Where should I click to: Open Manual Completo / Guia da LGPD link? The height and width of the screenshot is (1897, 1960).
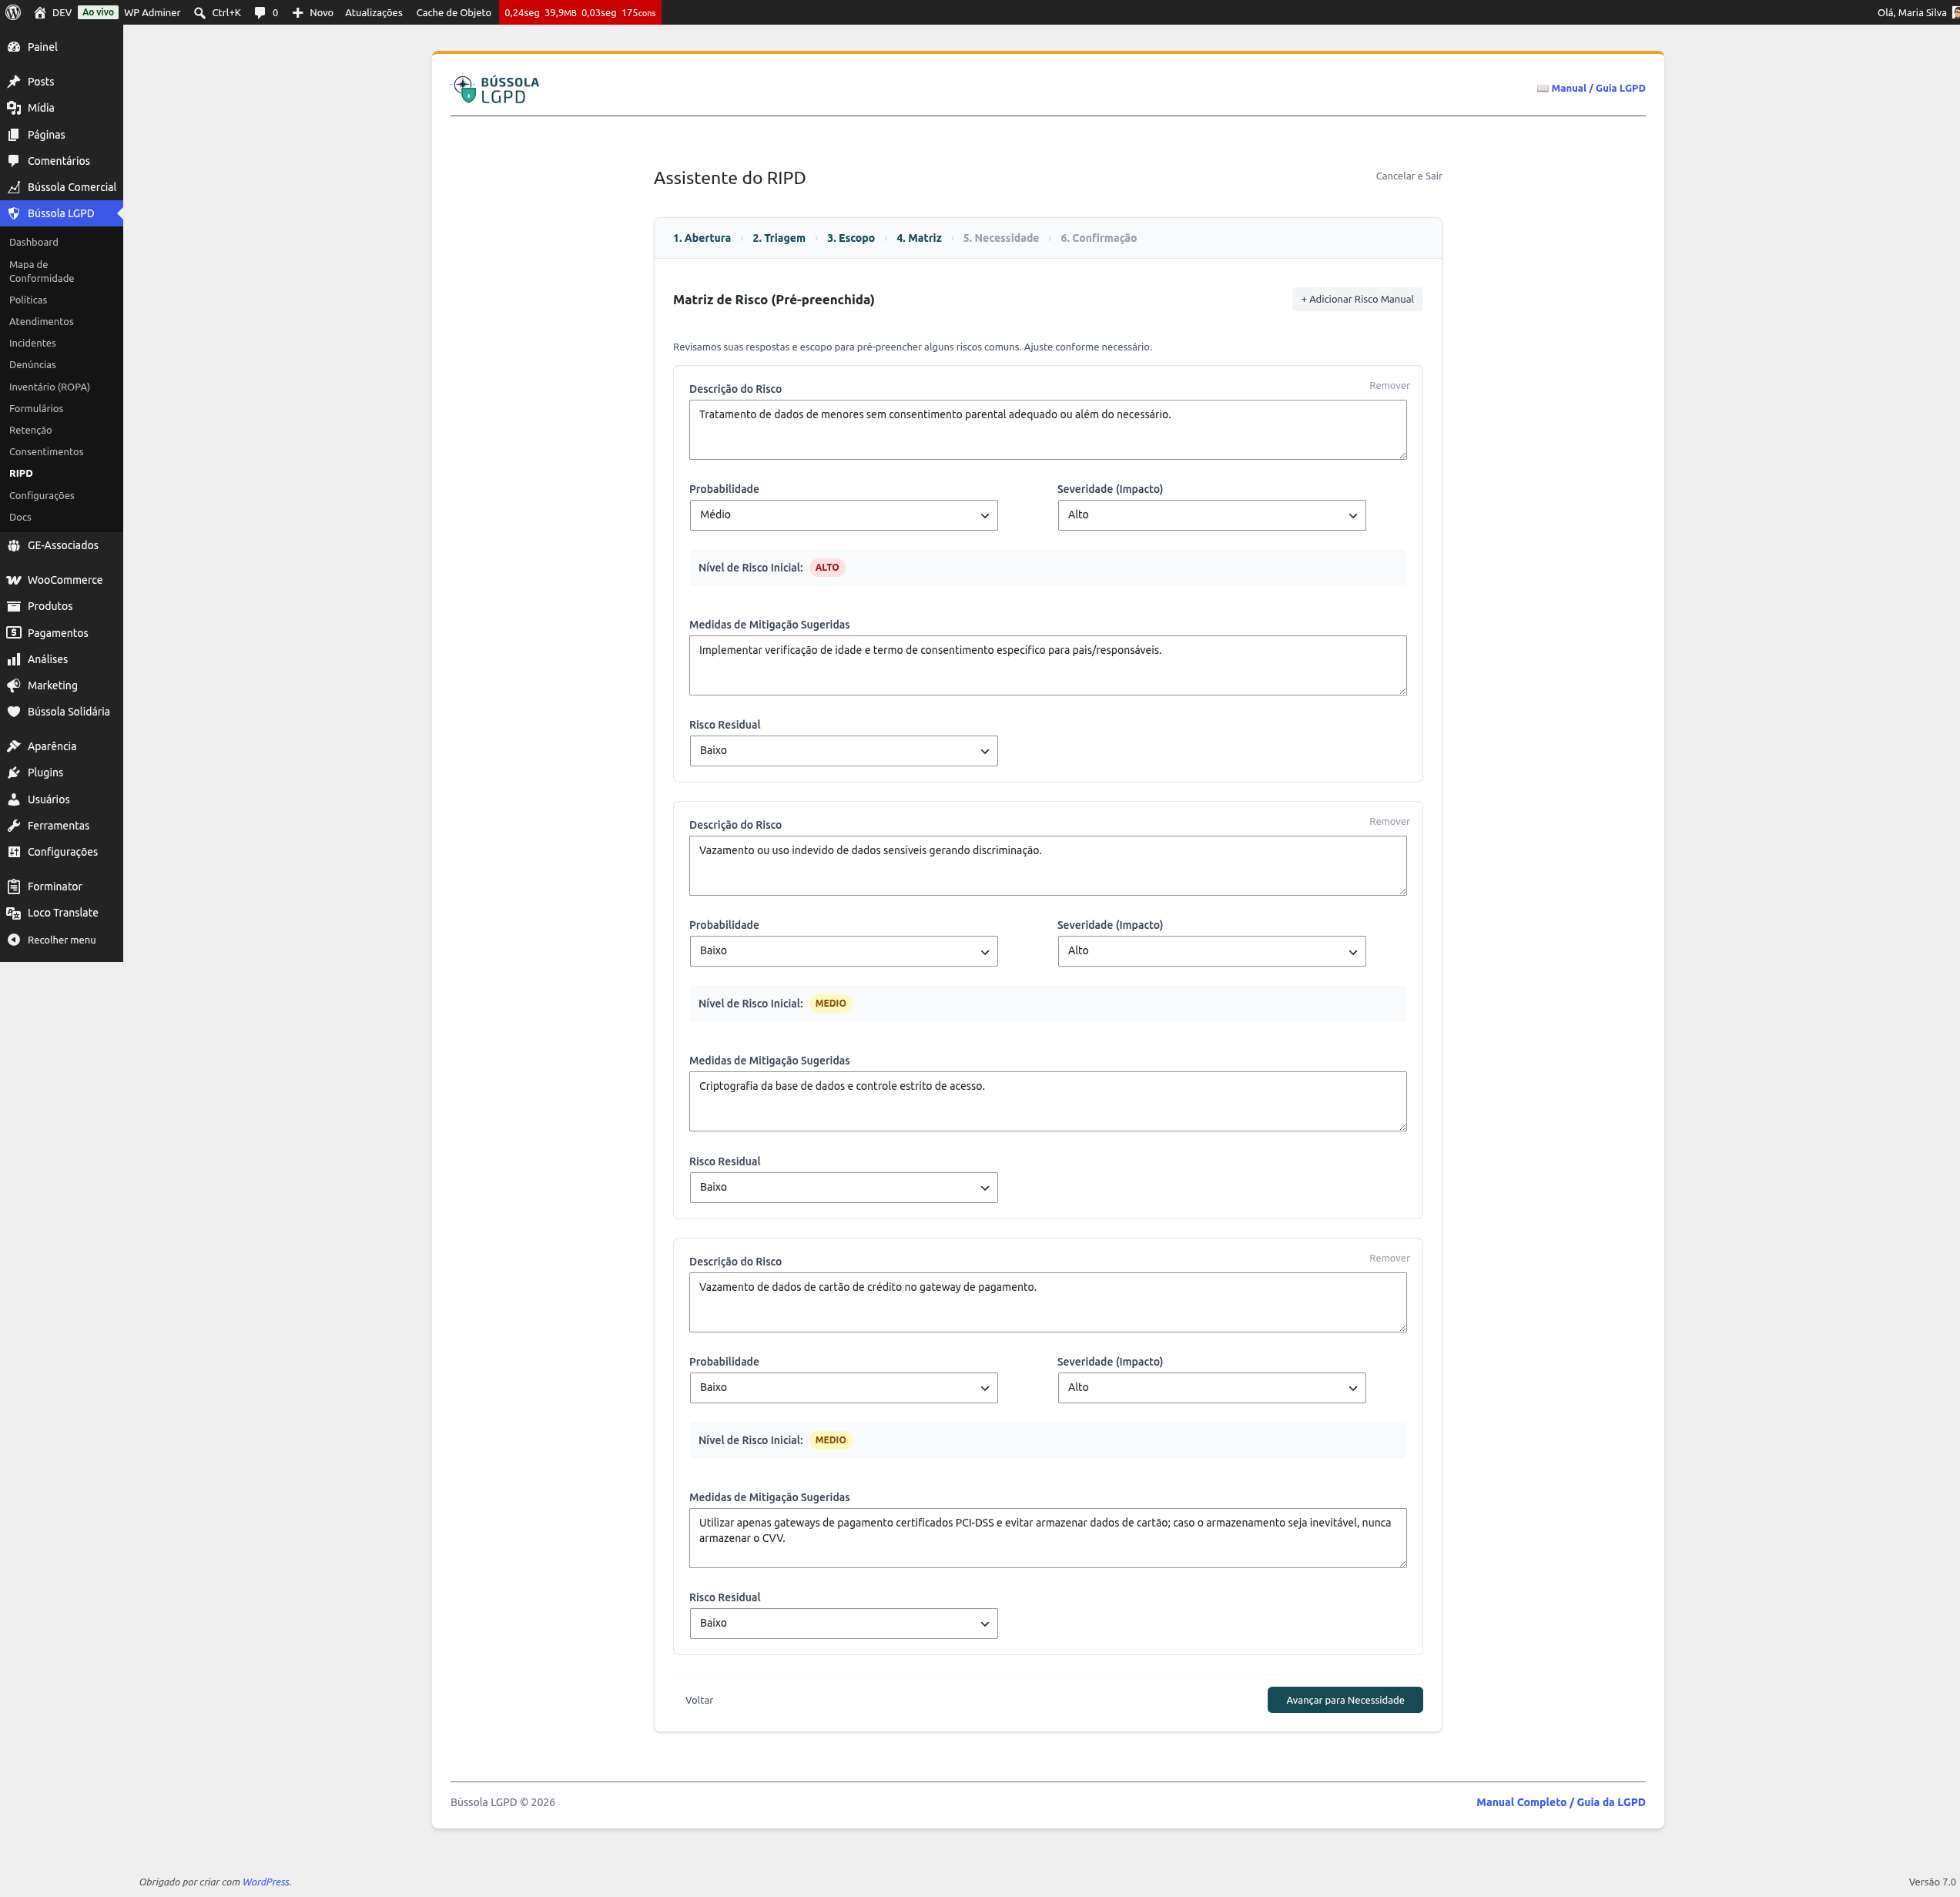(x=1560, y=1802)
